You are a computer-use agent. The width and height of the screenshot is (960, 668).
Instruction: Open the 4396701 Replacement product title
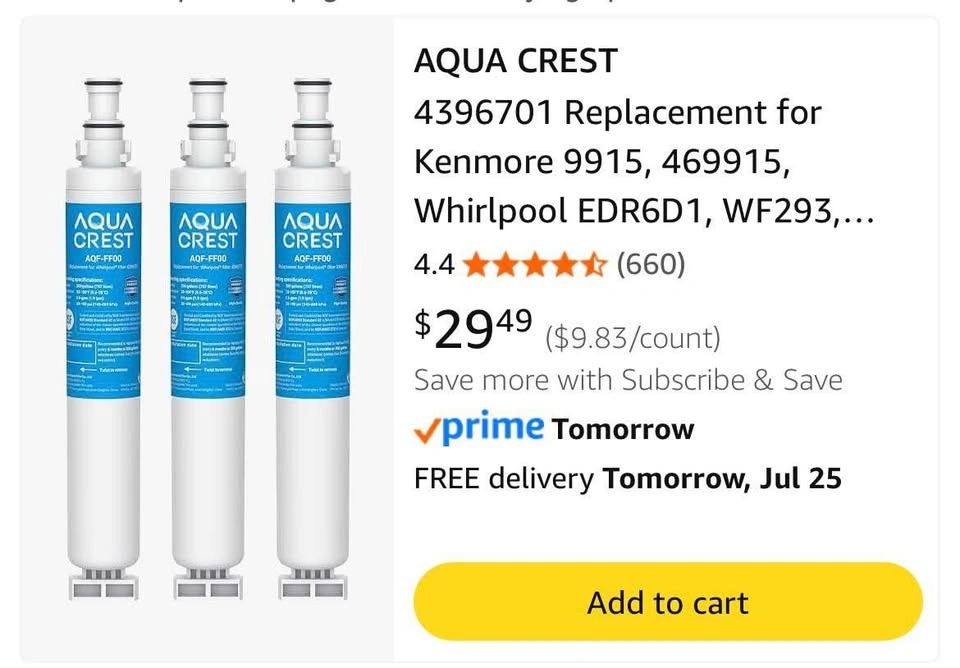[644, 162]
